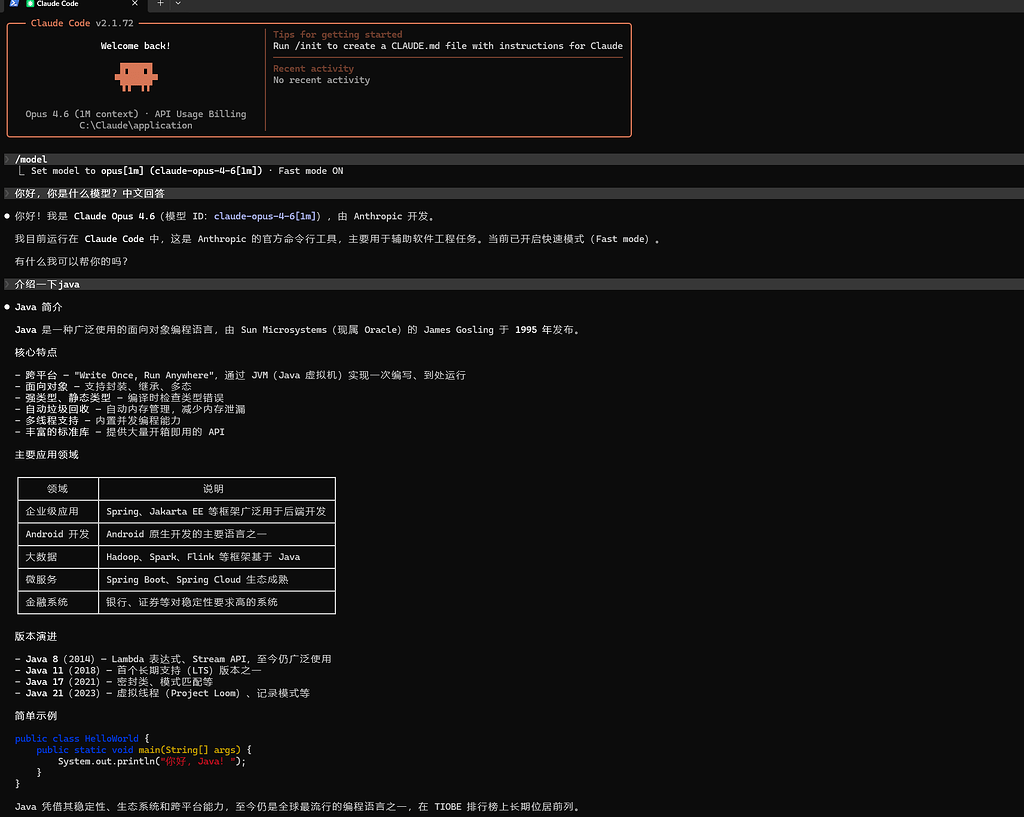Viewport: 1024px width, 817px height.
Task: Select the Claude Code terminal tab
Action: [x=75, y=4]
